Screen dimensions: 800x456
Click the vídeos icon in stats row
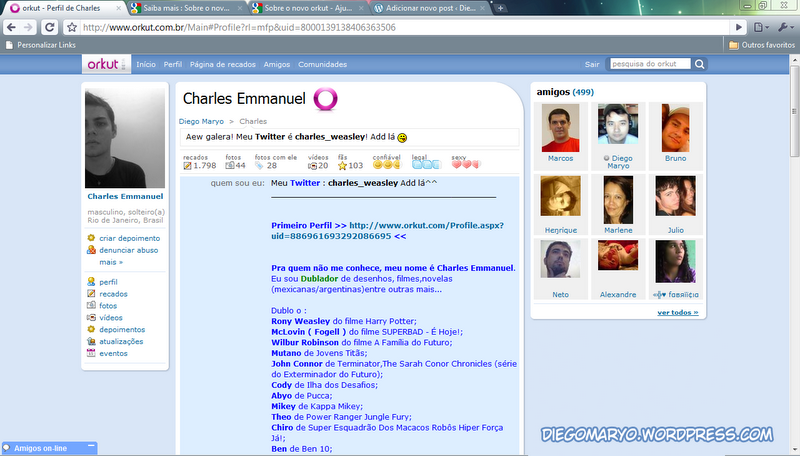312,165
